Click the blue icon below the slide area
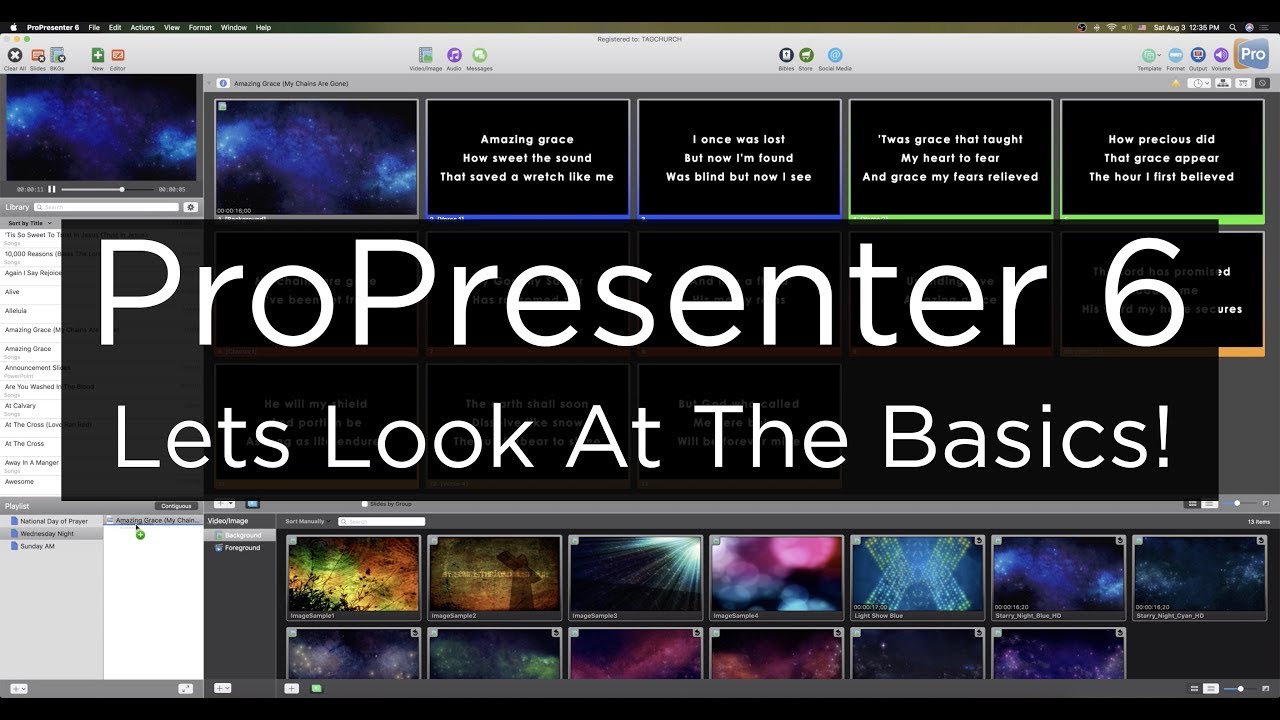The image size is (1280, 720). pos(252,504)
